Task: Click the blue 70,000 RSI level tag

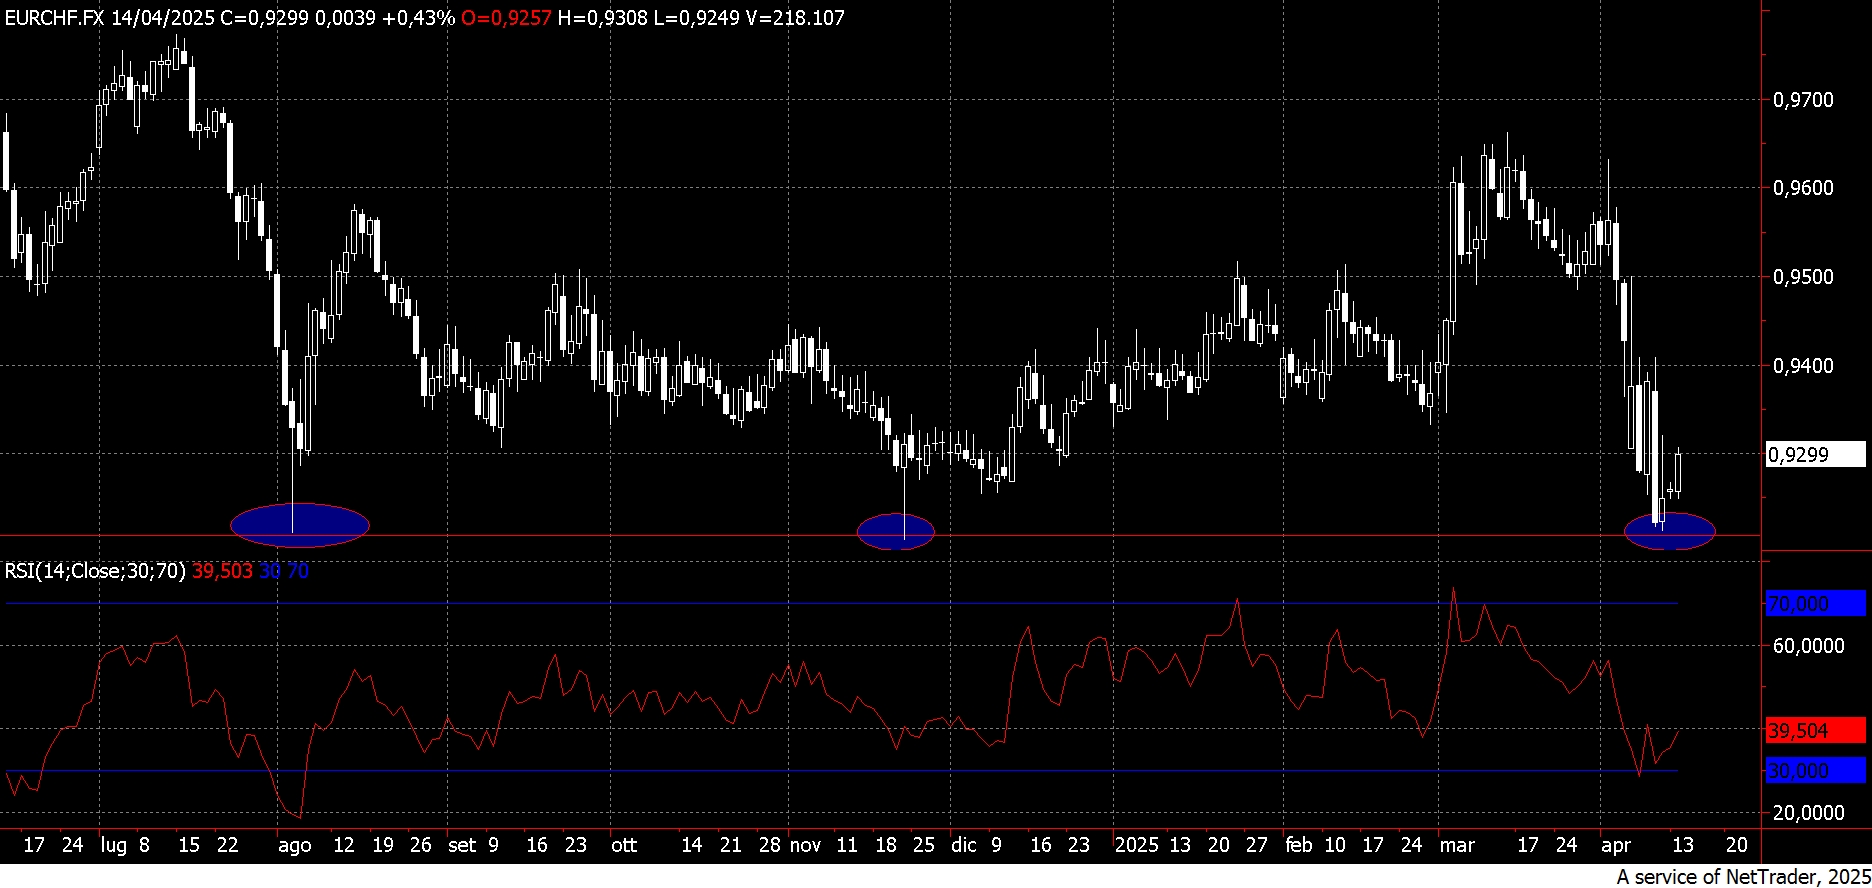Action: point(1815,603)
